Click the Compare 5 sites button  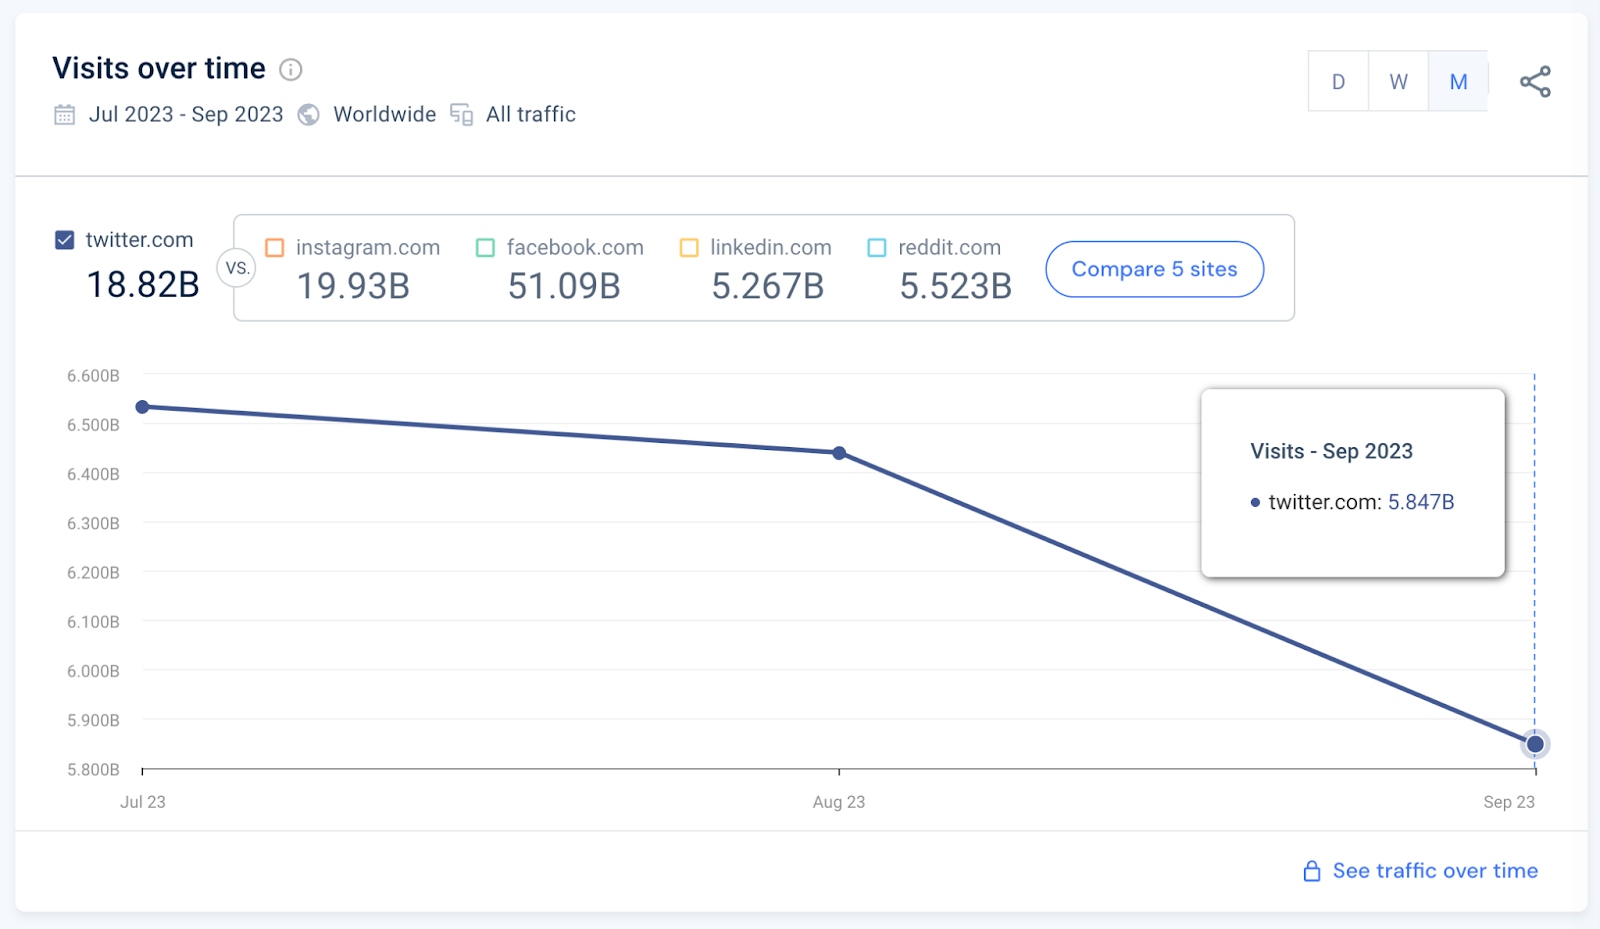1155,269
